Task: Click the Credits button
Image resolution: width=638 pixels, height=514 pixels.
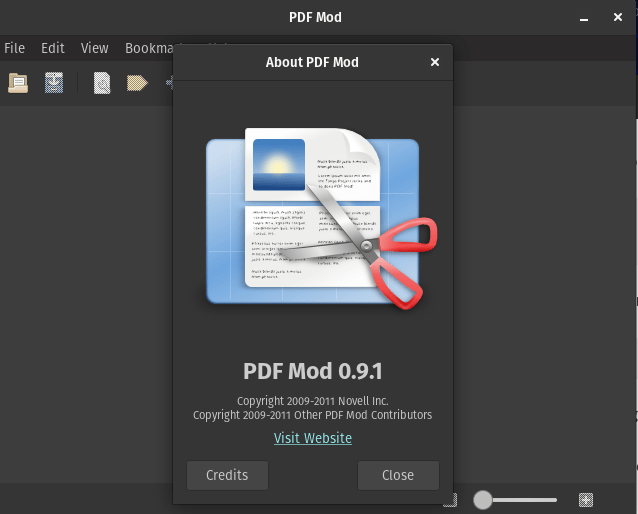Action: (227, 475)
